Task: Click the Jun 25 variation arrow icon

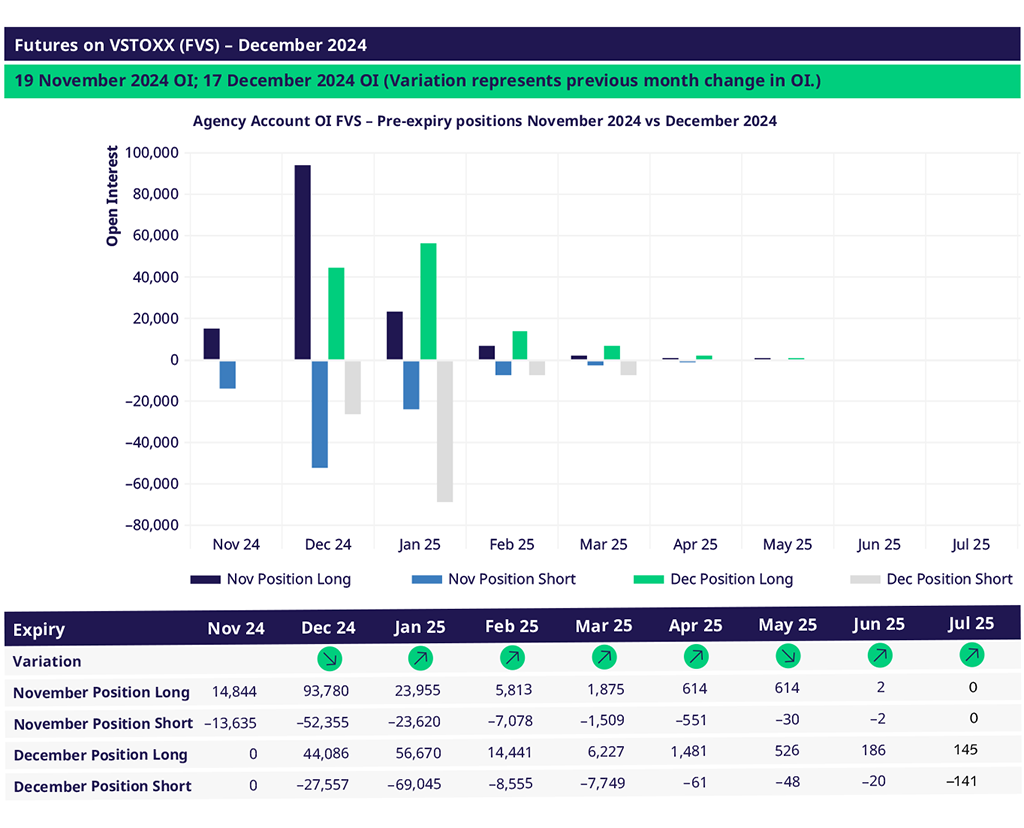Action: (879, 657)
